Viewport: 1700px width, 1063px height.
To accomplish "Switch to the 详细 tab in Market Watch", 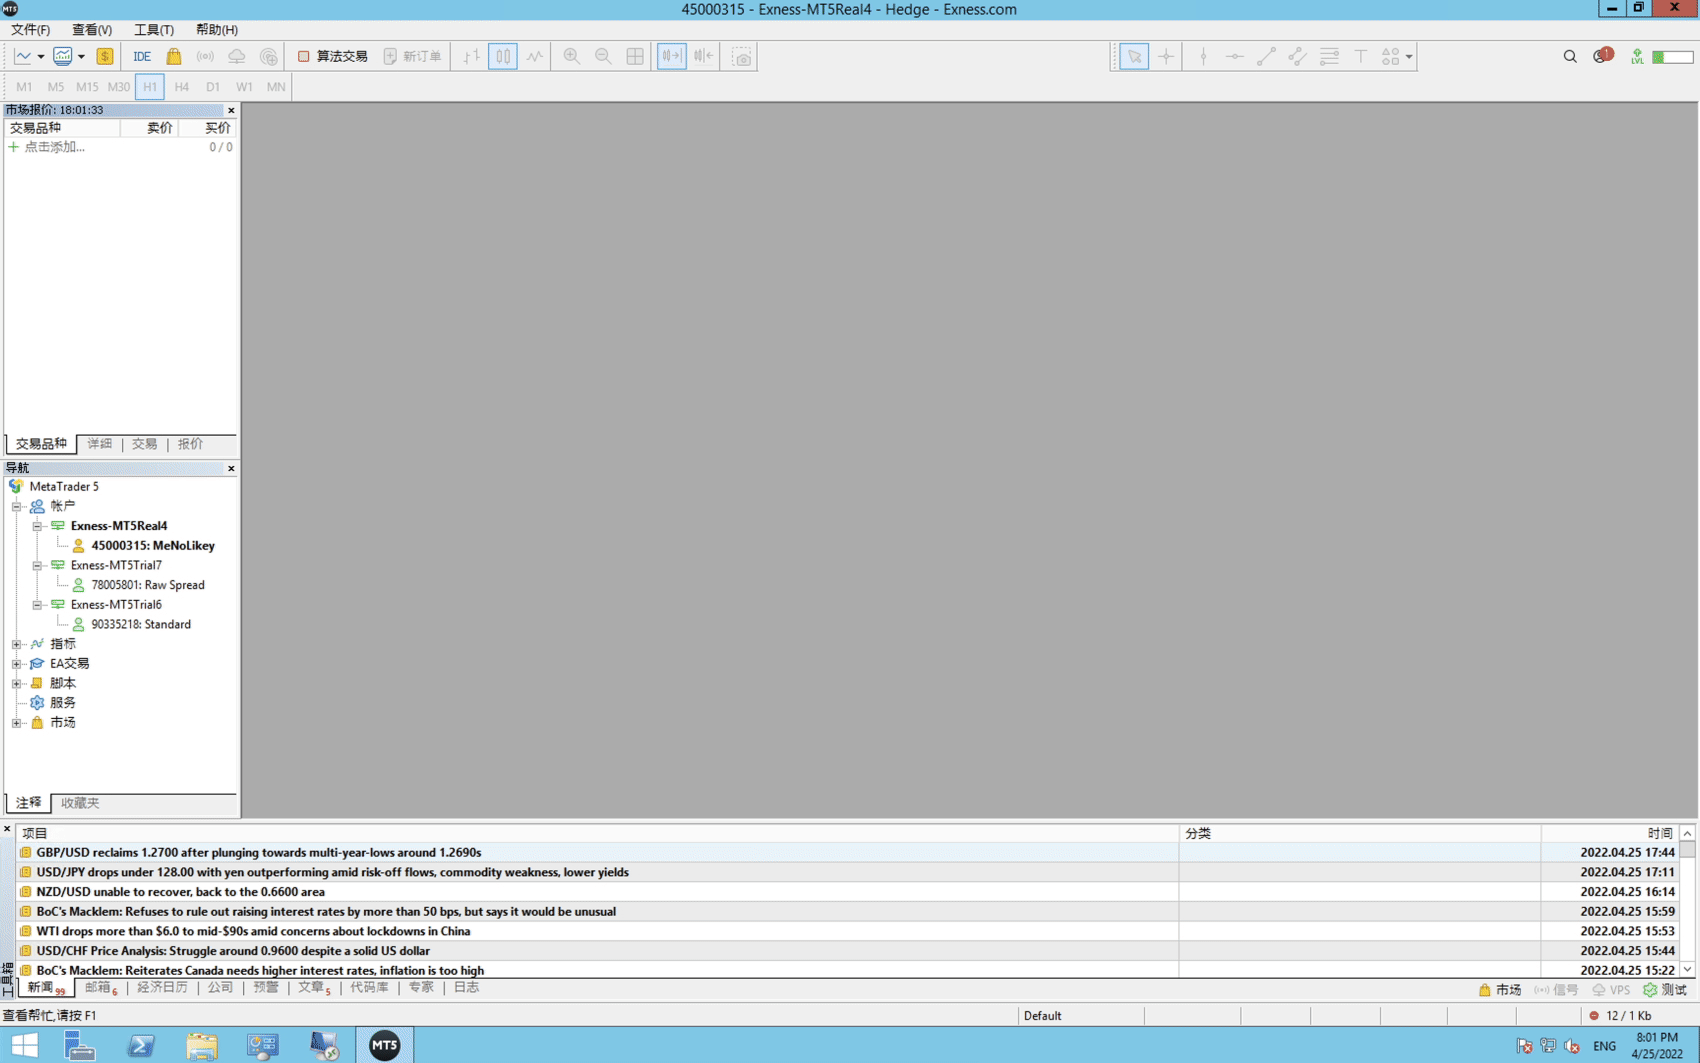I will (100, 444).
